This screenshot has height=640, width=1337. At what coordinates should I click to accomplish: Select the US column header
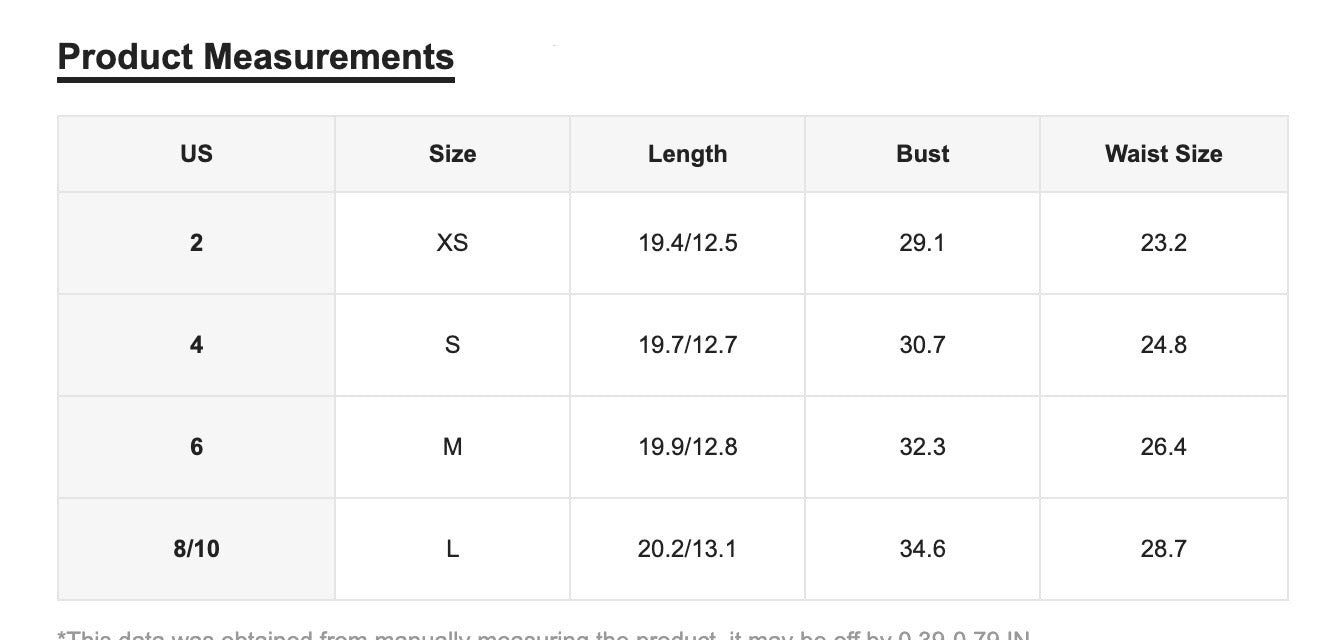(x=196, y=154)
